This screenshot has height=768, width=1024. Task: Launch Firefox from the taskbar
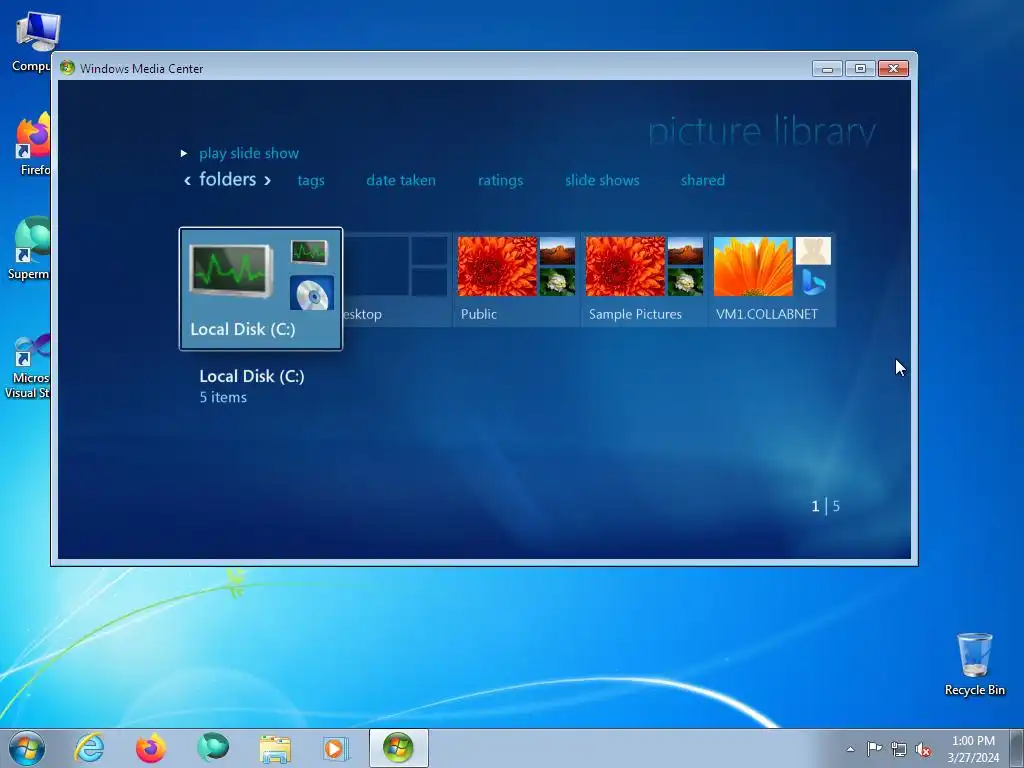pyautogui.click(x=151, y=748)
